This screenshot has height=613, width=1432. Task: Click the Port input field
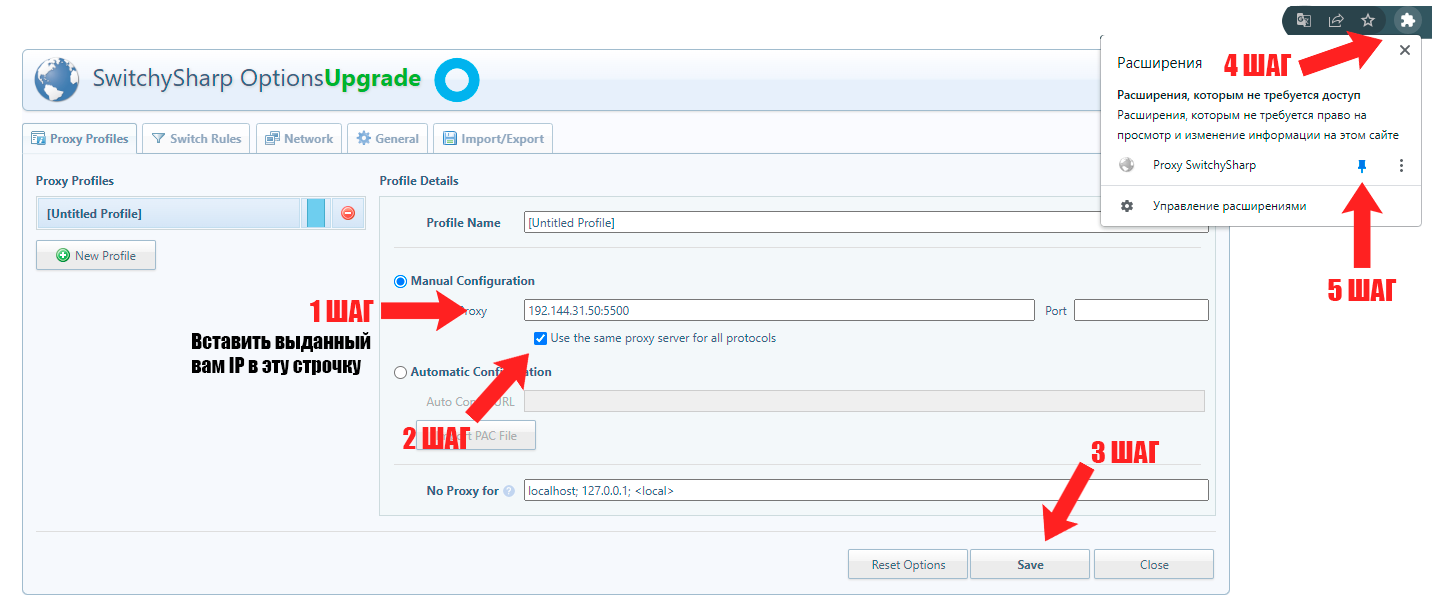click(1141, 310)
